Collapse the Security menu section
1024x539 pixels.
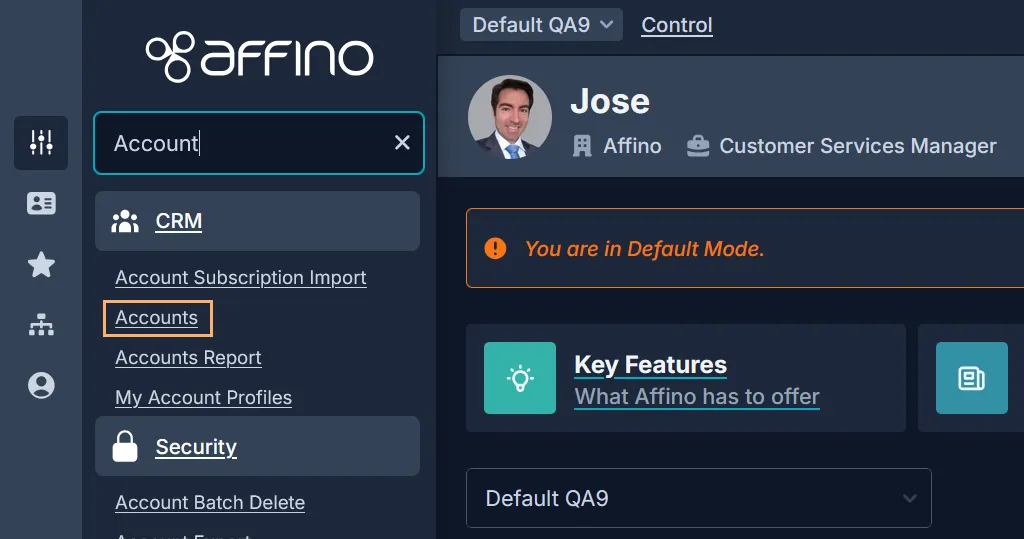[196, 447]
